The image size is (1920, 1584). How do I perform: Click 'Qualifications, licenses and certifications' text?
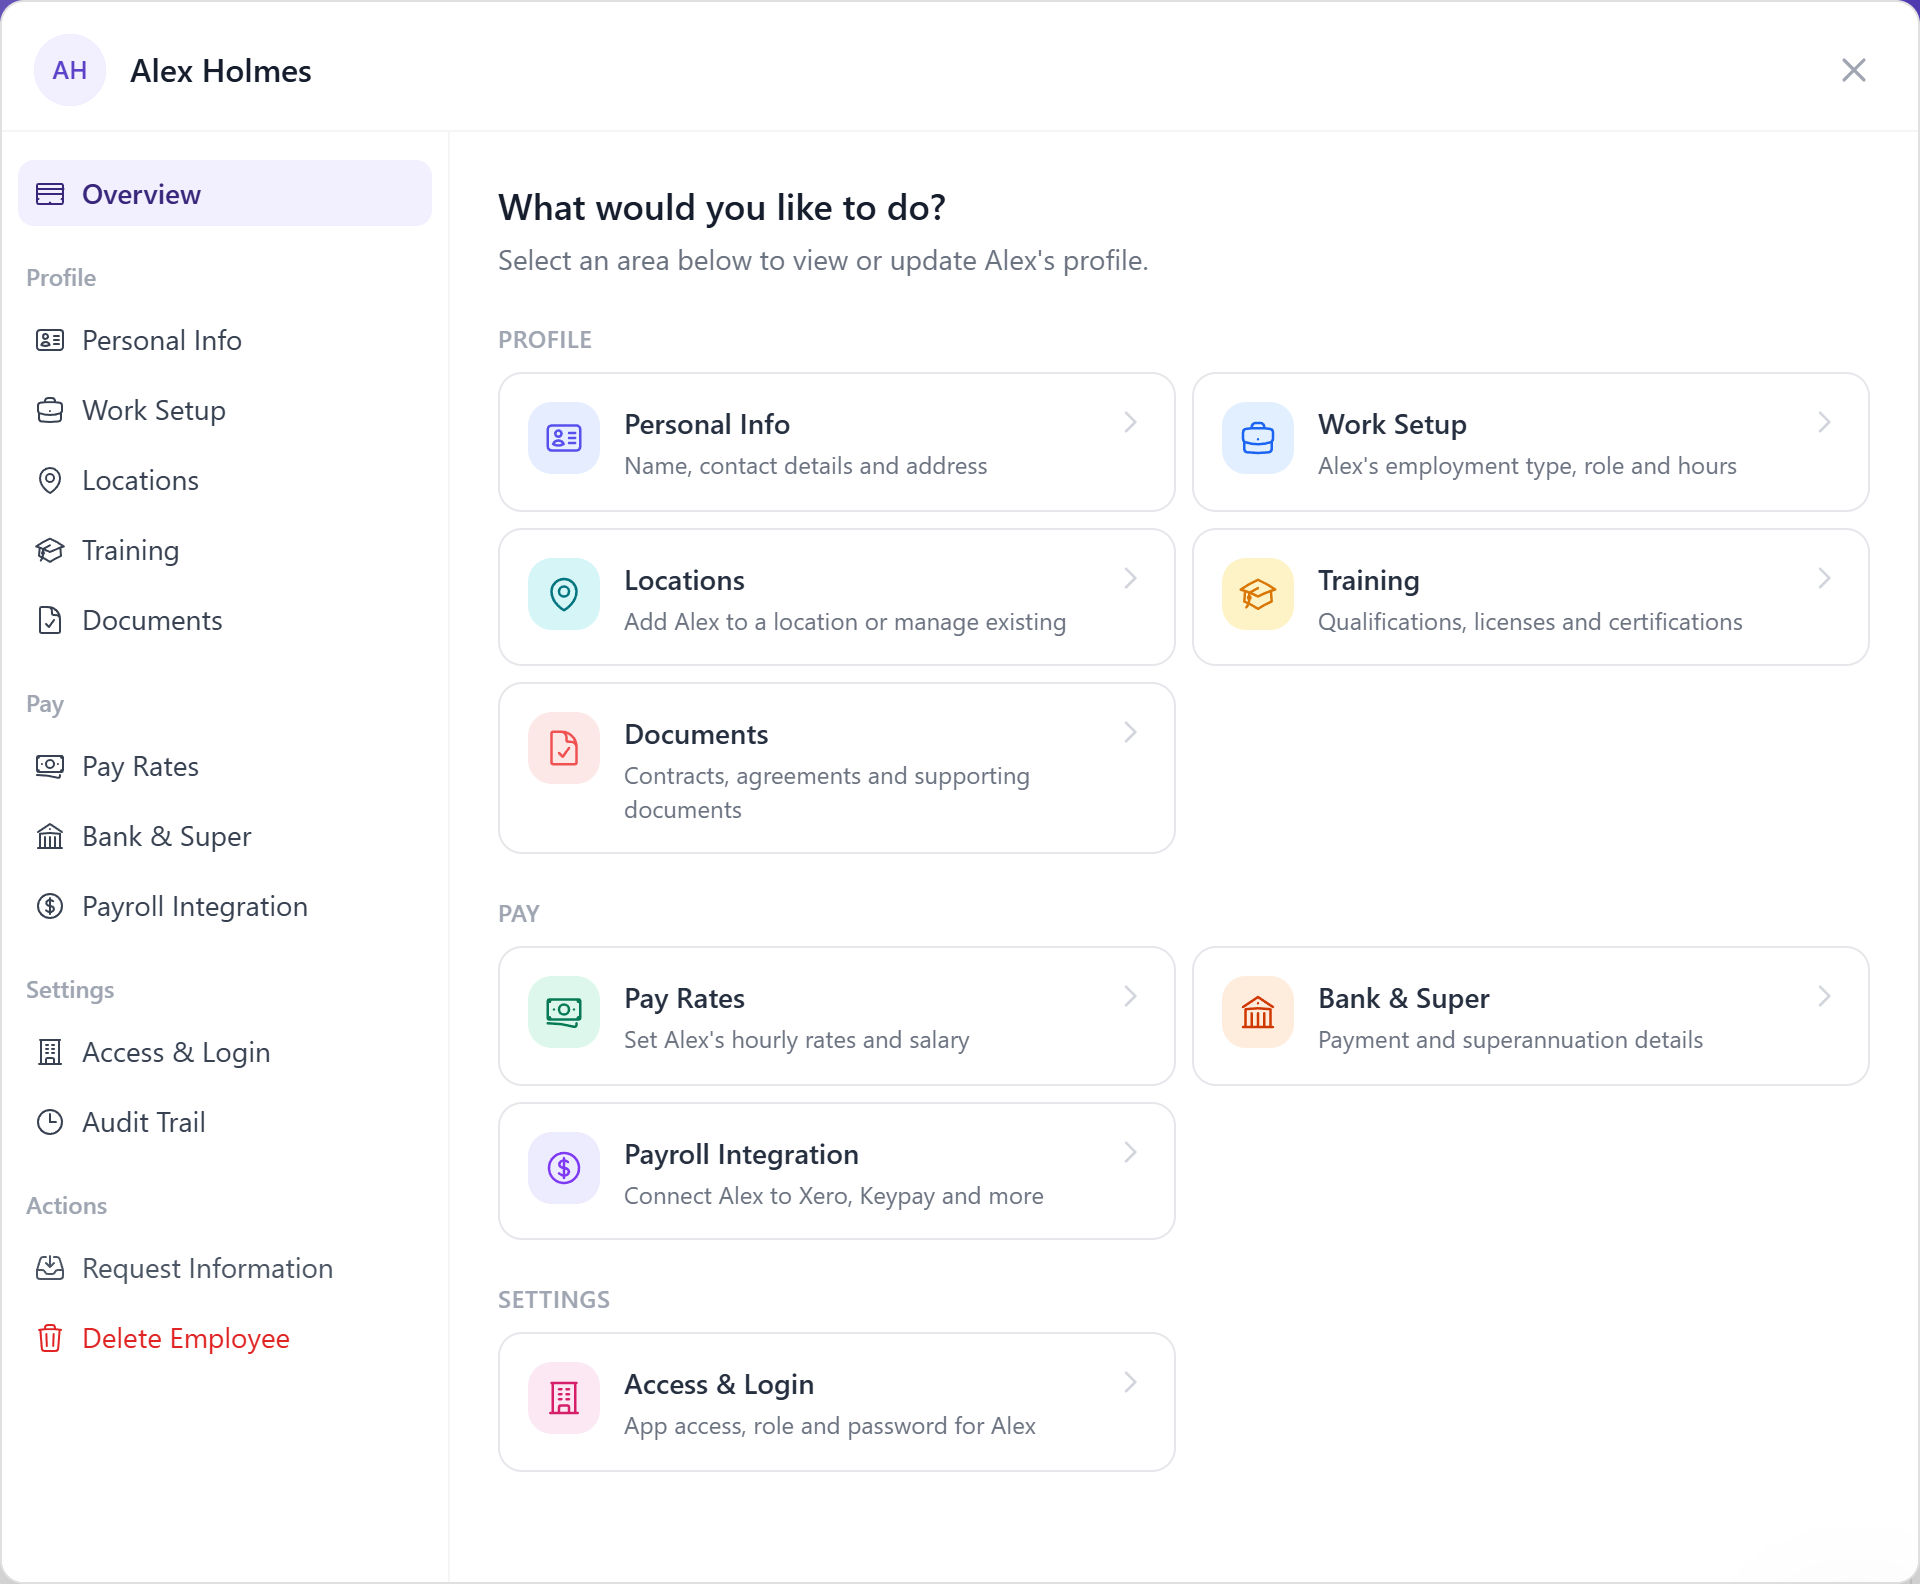[1530, 622]
